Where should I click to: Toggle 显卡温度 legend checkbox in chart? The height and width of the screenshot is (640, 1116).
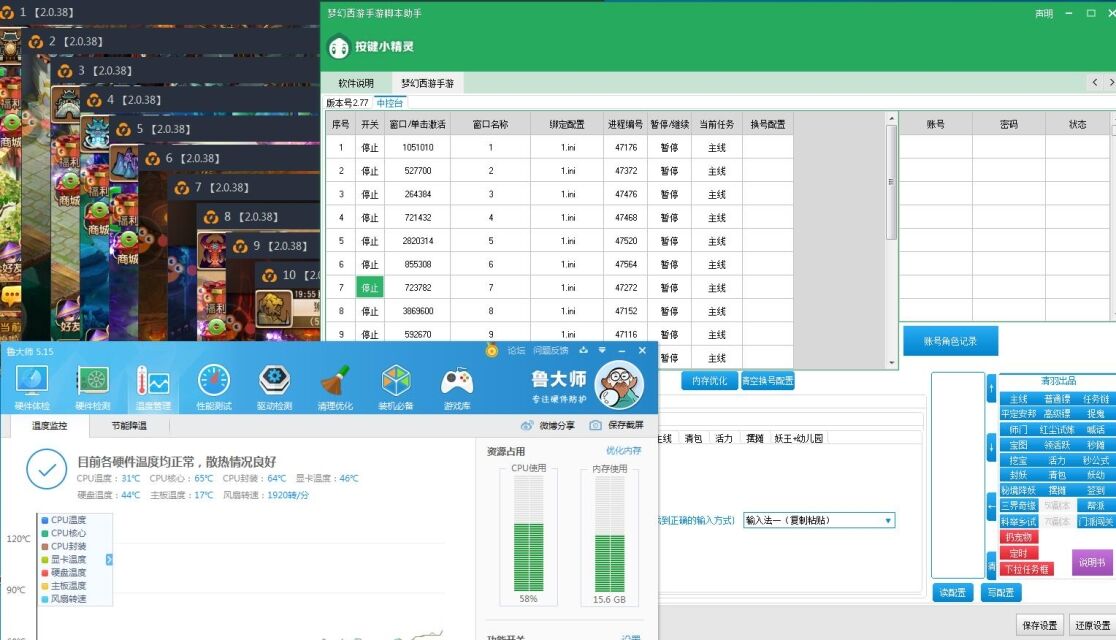pos(45,559)
